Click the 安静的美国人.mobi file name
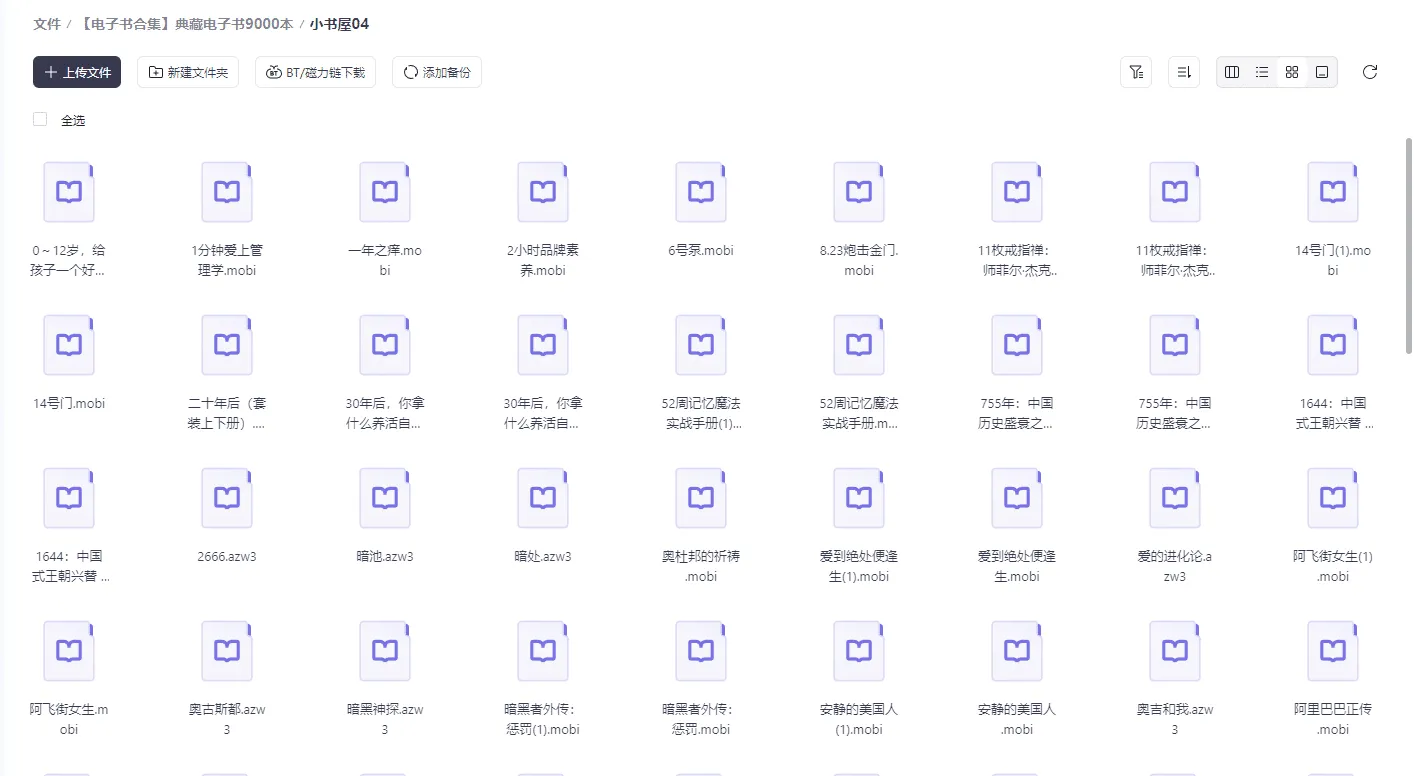1414x776 pixels. pyautogui.click(x=1017, y=719)
